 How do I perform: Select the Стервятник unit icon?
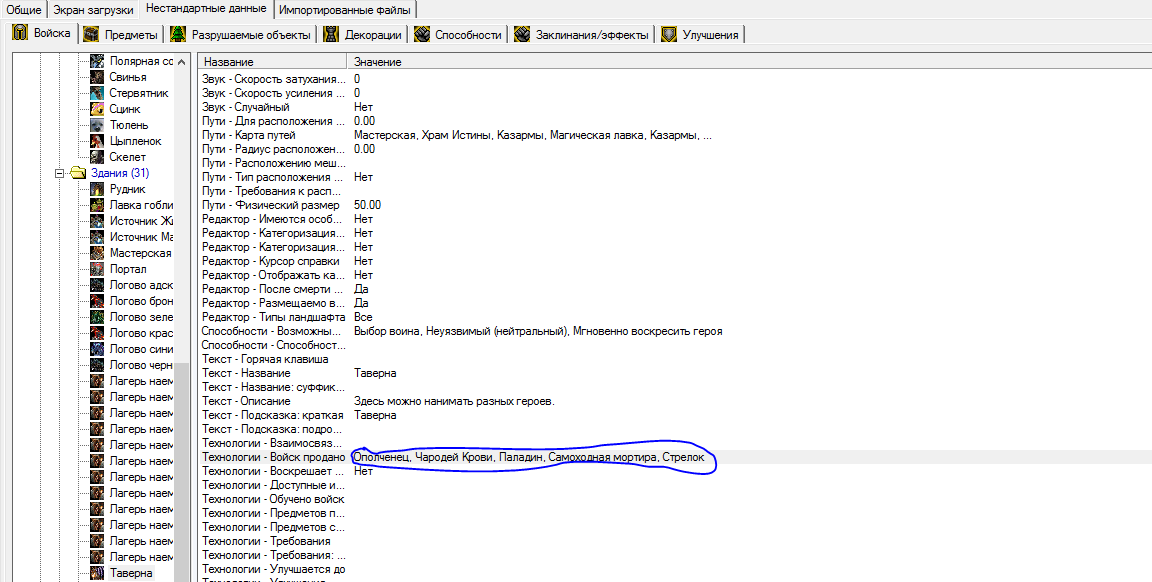pos(97,93)
